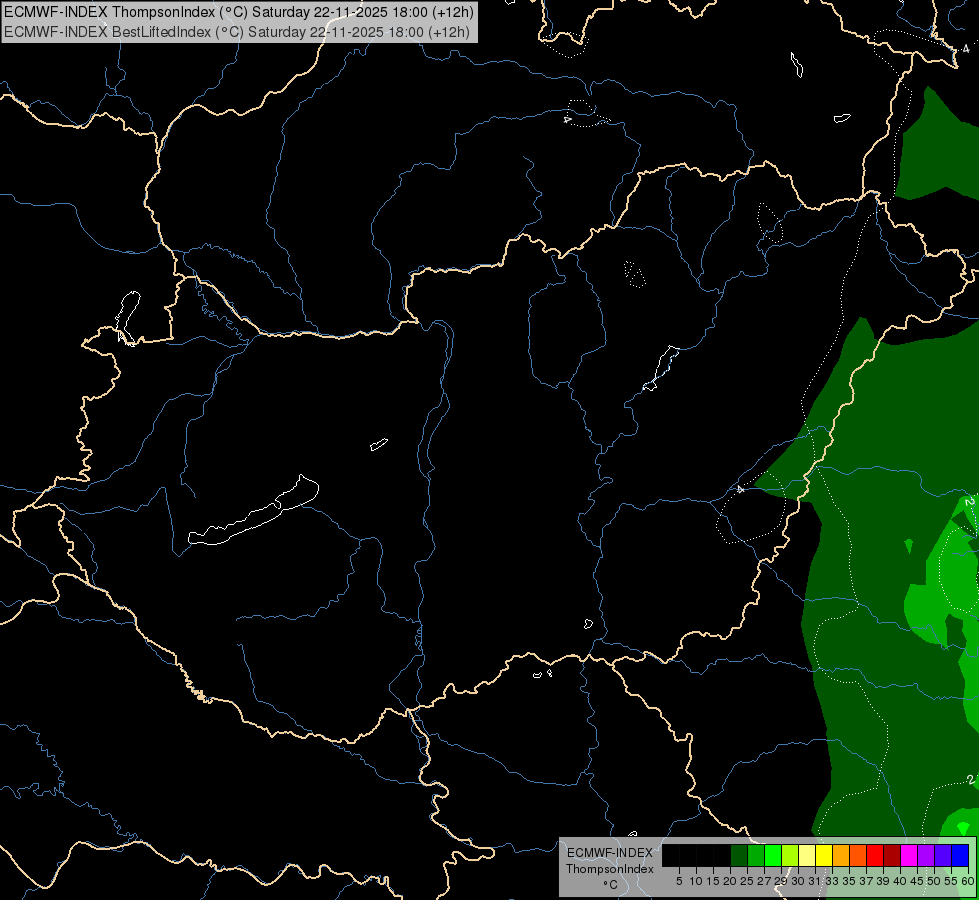
Task: Select the pale yellow 30-31 legend swatch
Action: [807, 855]
